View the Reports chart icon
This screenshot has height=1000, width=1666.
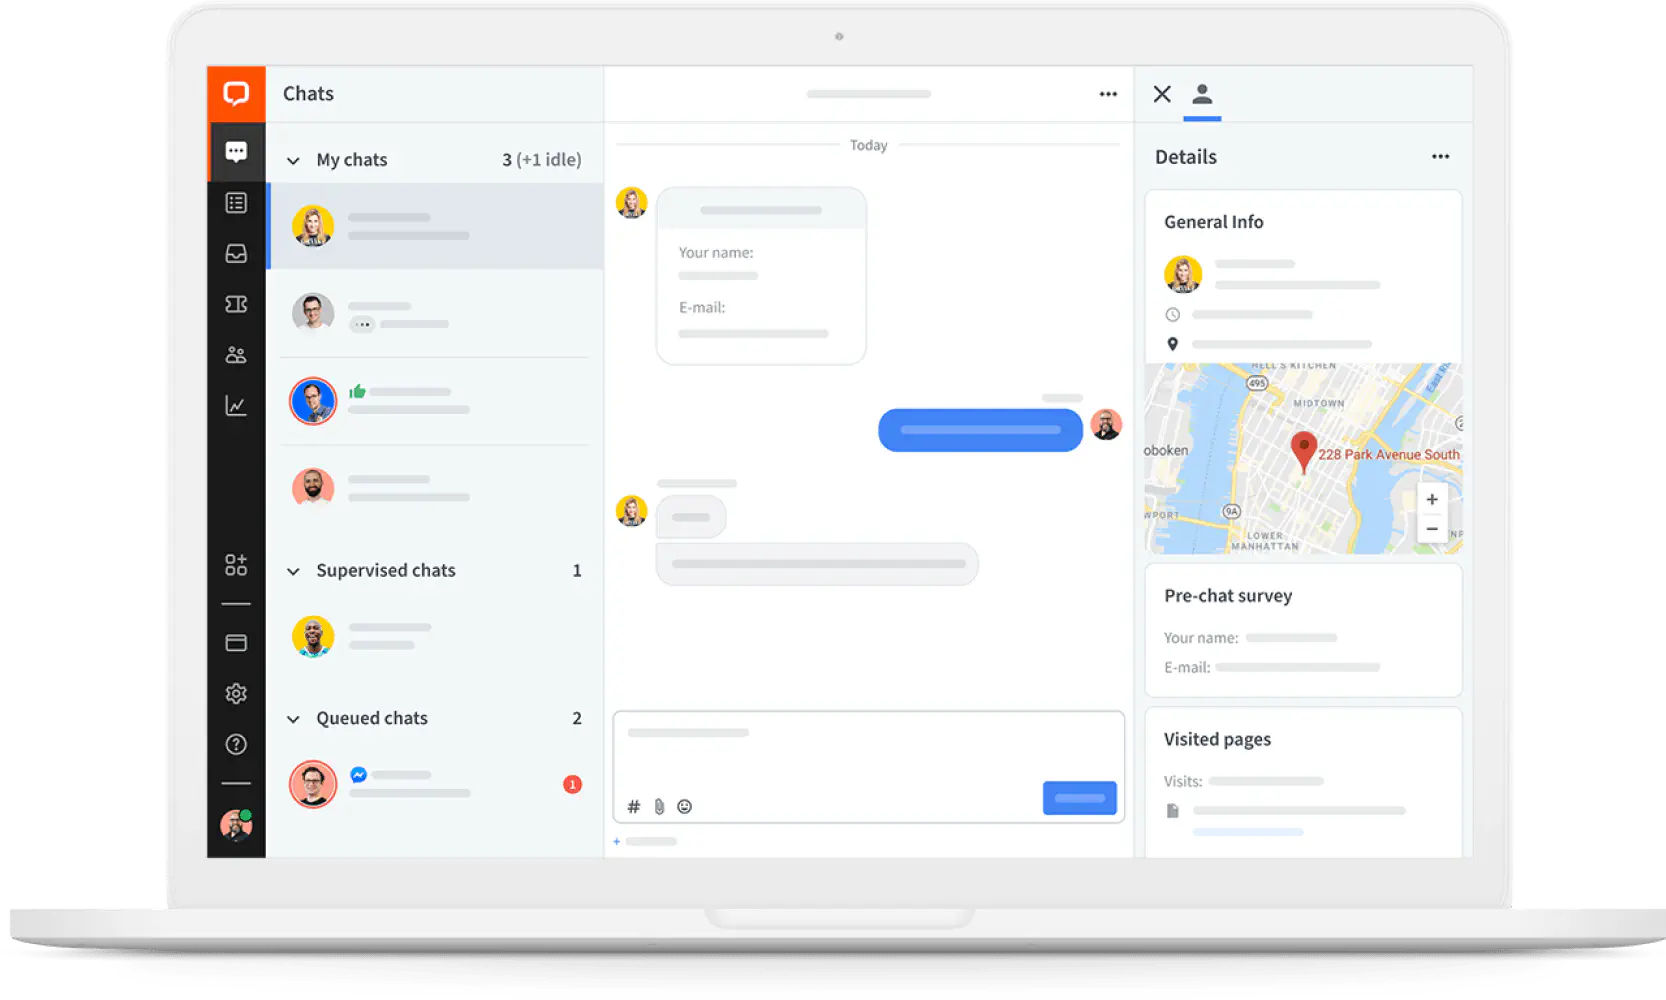(x=236, y=405)
